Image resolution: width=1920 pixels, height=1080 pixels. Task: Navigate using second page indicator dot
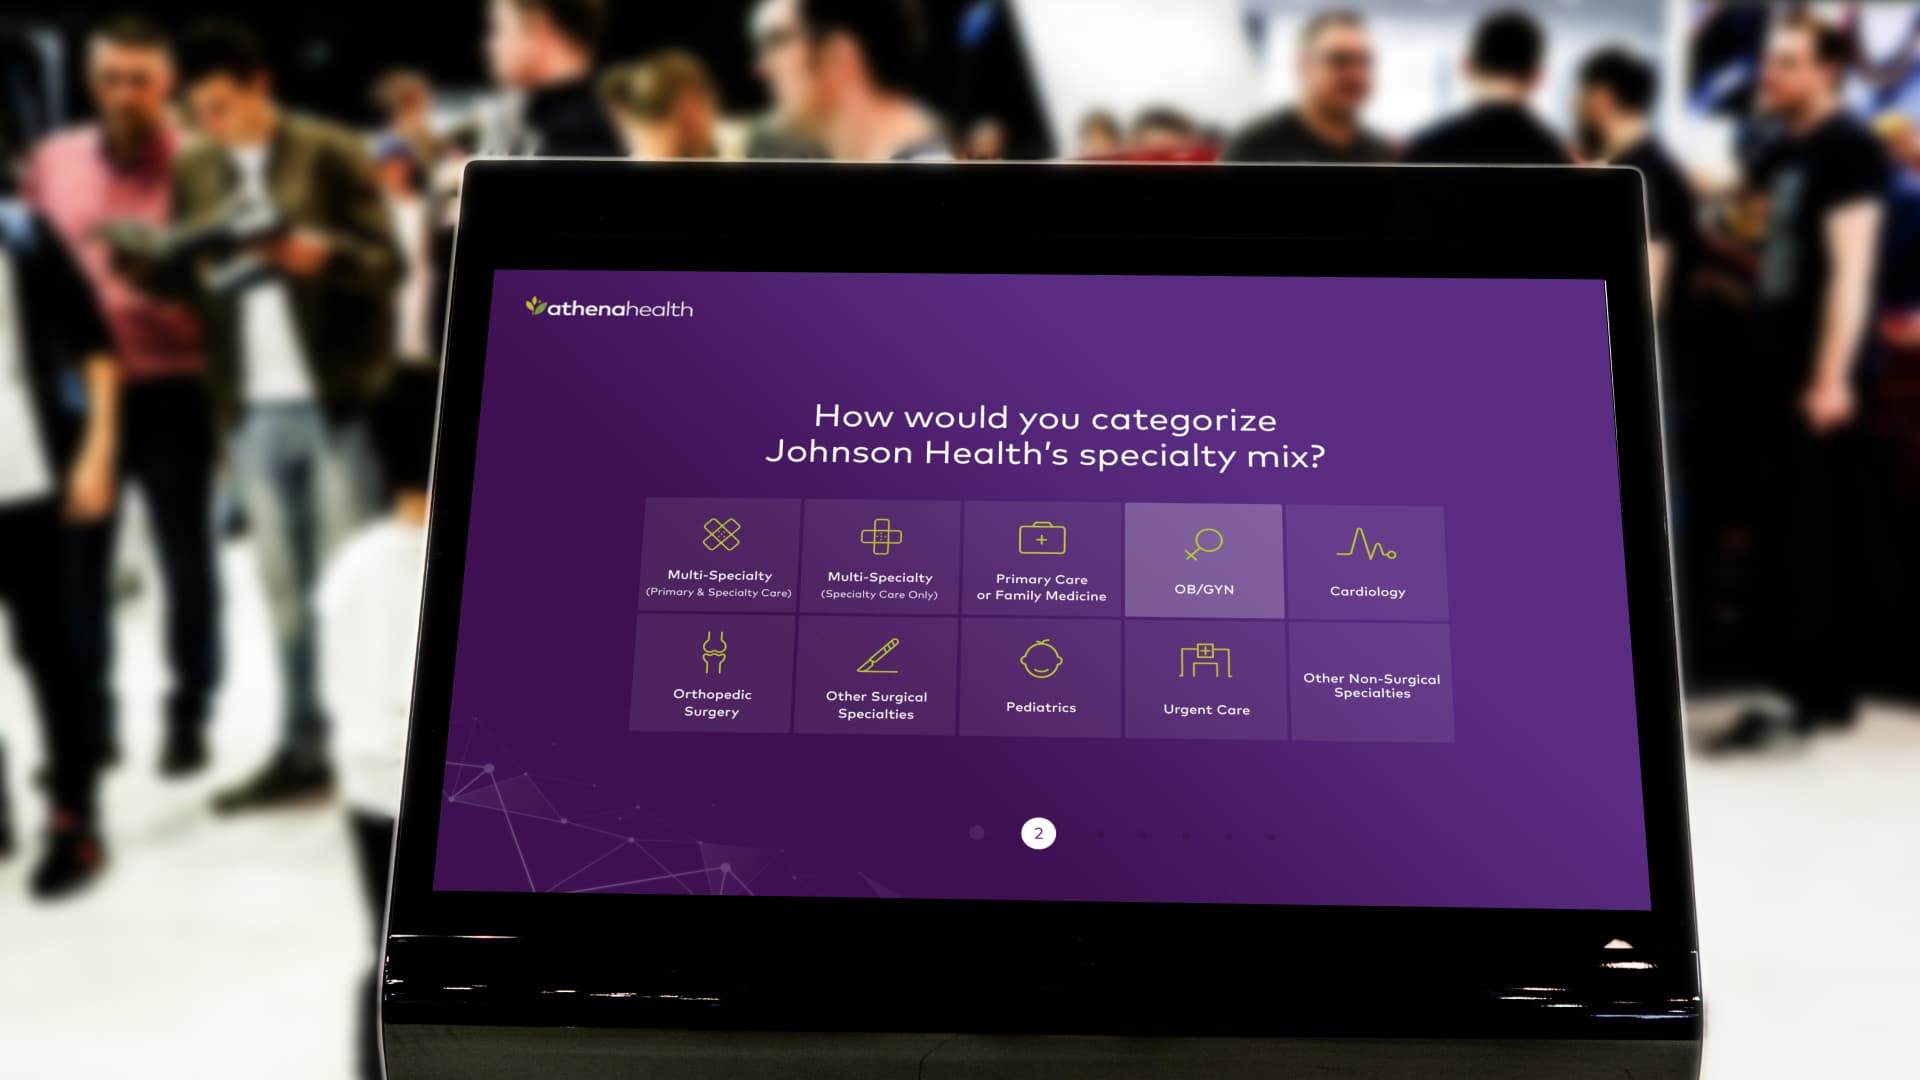[1036, 832]
